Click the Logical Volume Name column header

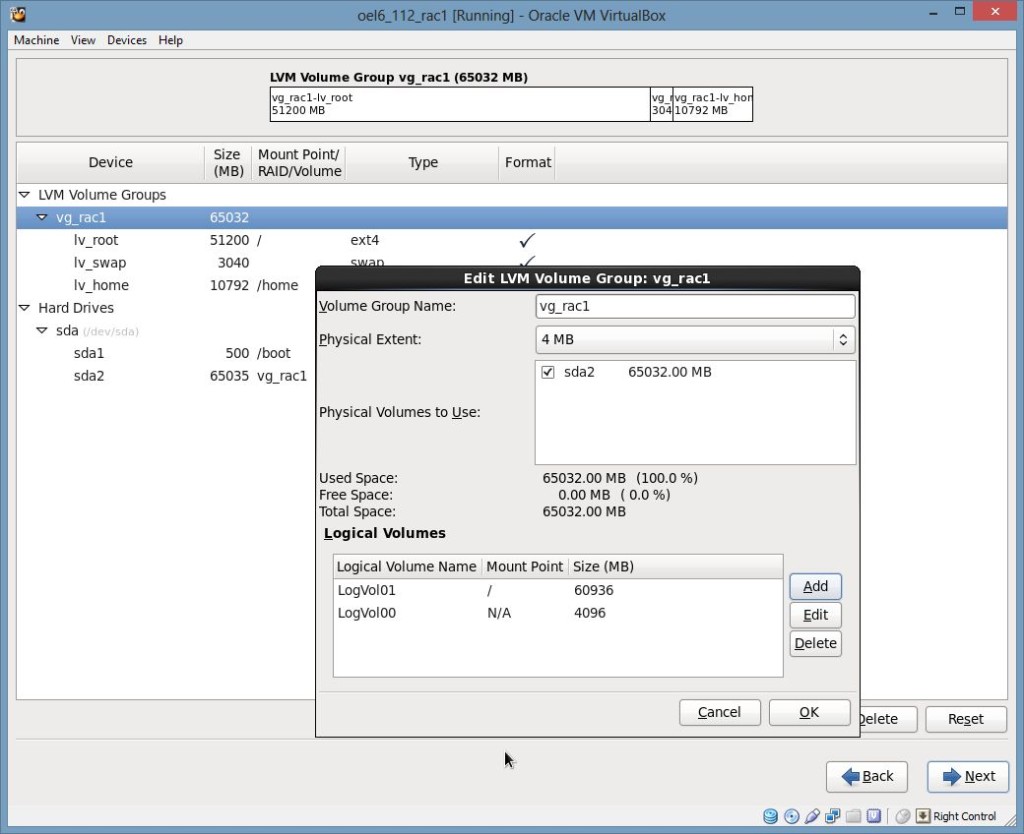tap(407, 567)
